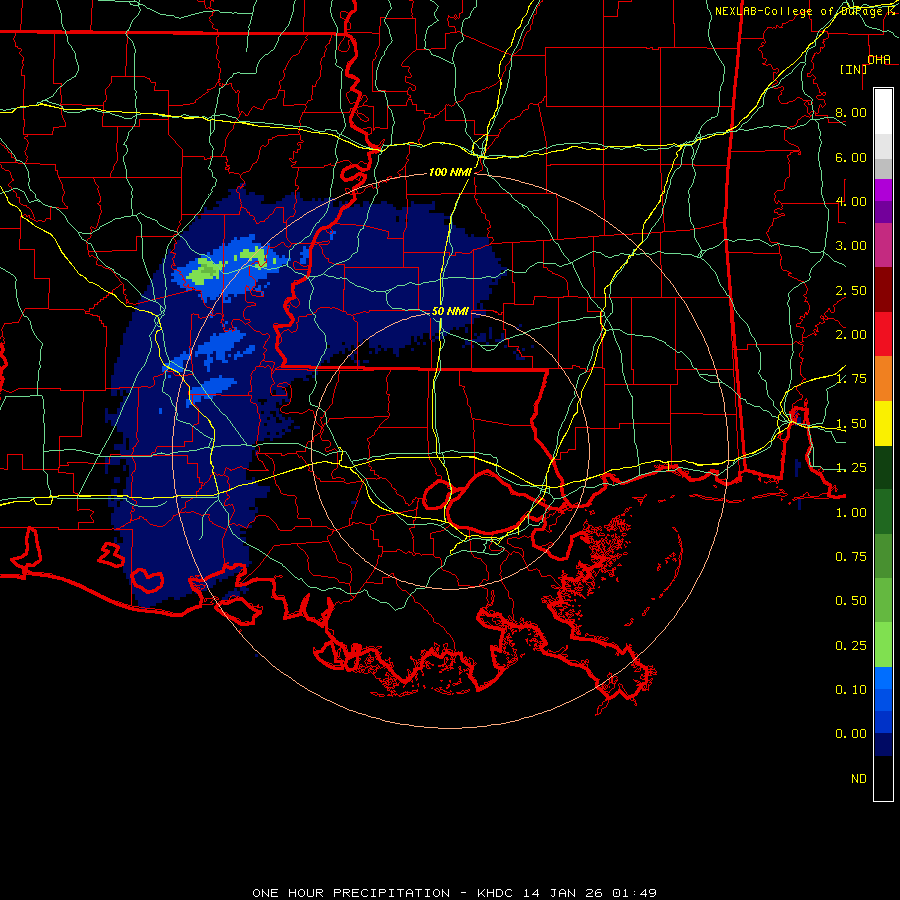
Task: Select the OHA product label
Action: (879, 59)
